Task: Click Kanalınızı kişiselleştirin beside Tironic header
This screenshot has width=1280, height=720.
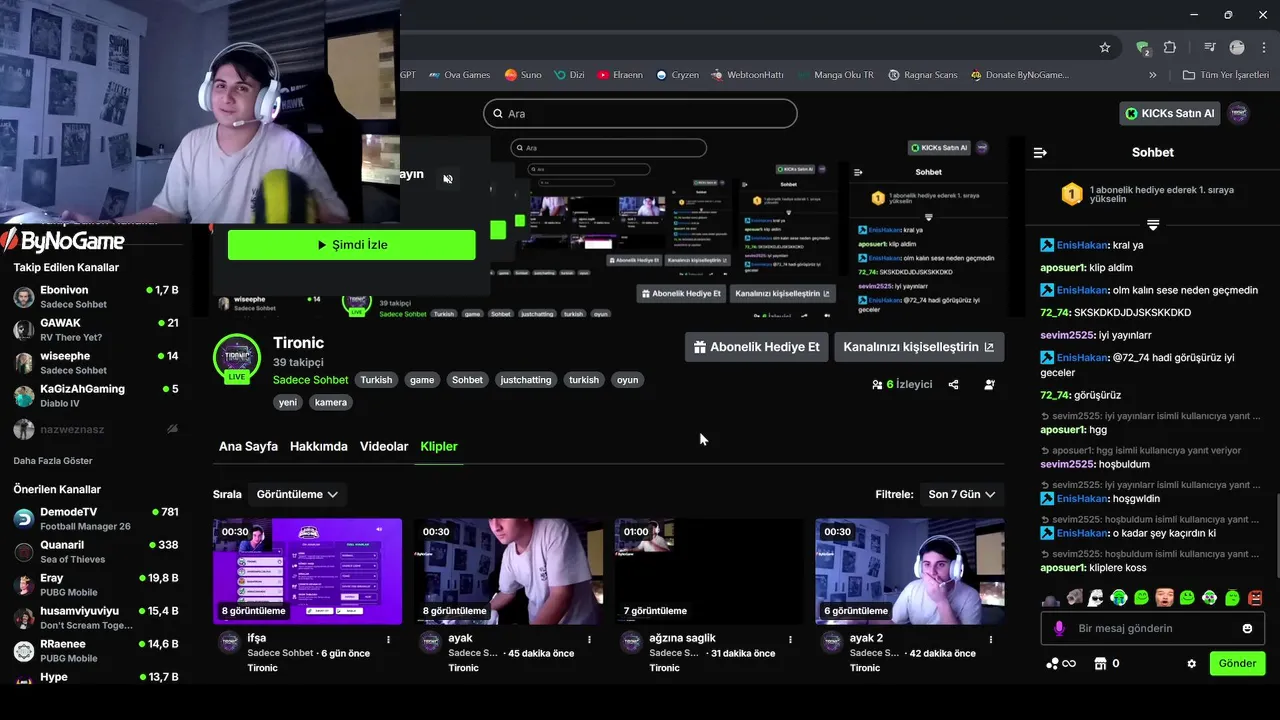Action: pos(919,347)
